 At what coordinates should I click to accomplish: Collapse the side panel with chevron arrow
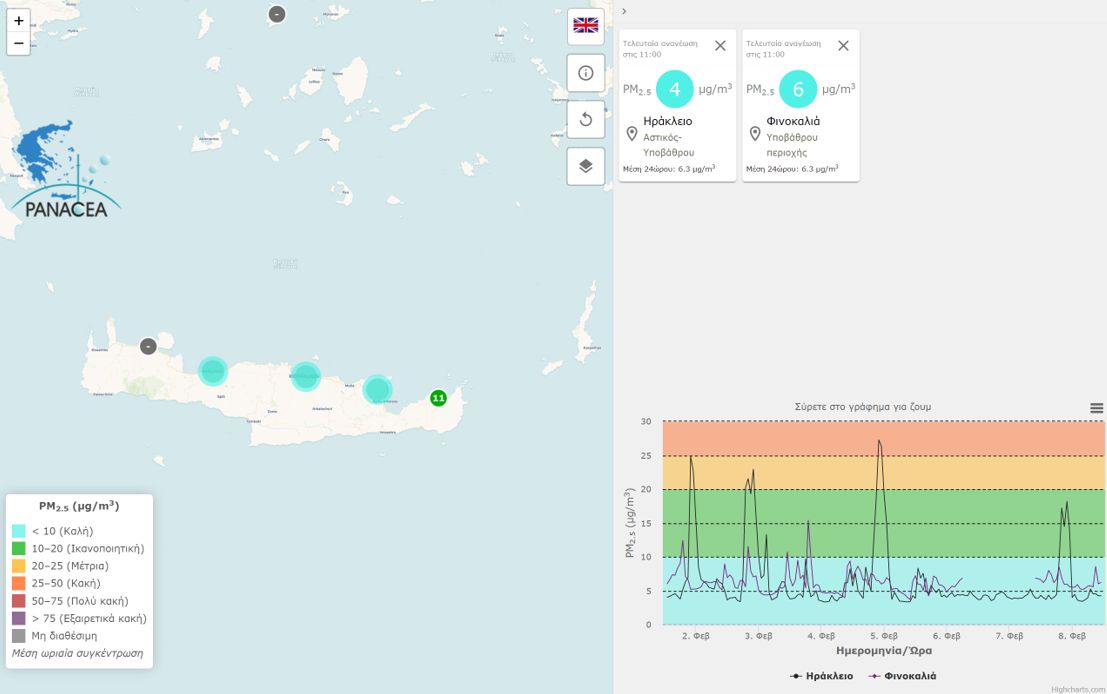(x=624, y=11)
